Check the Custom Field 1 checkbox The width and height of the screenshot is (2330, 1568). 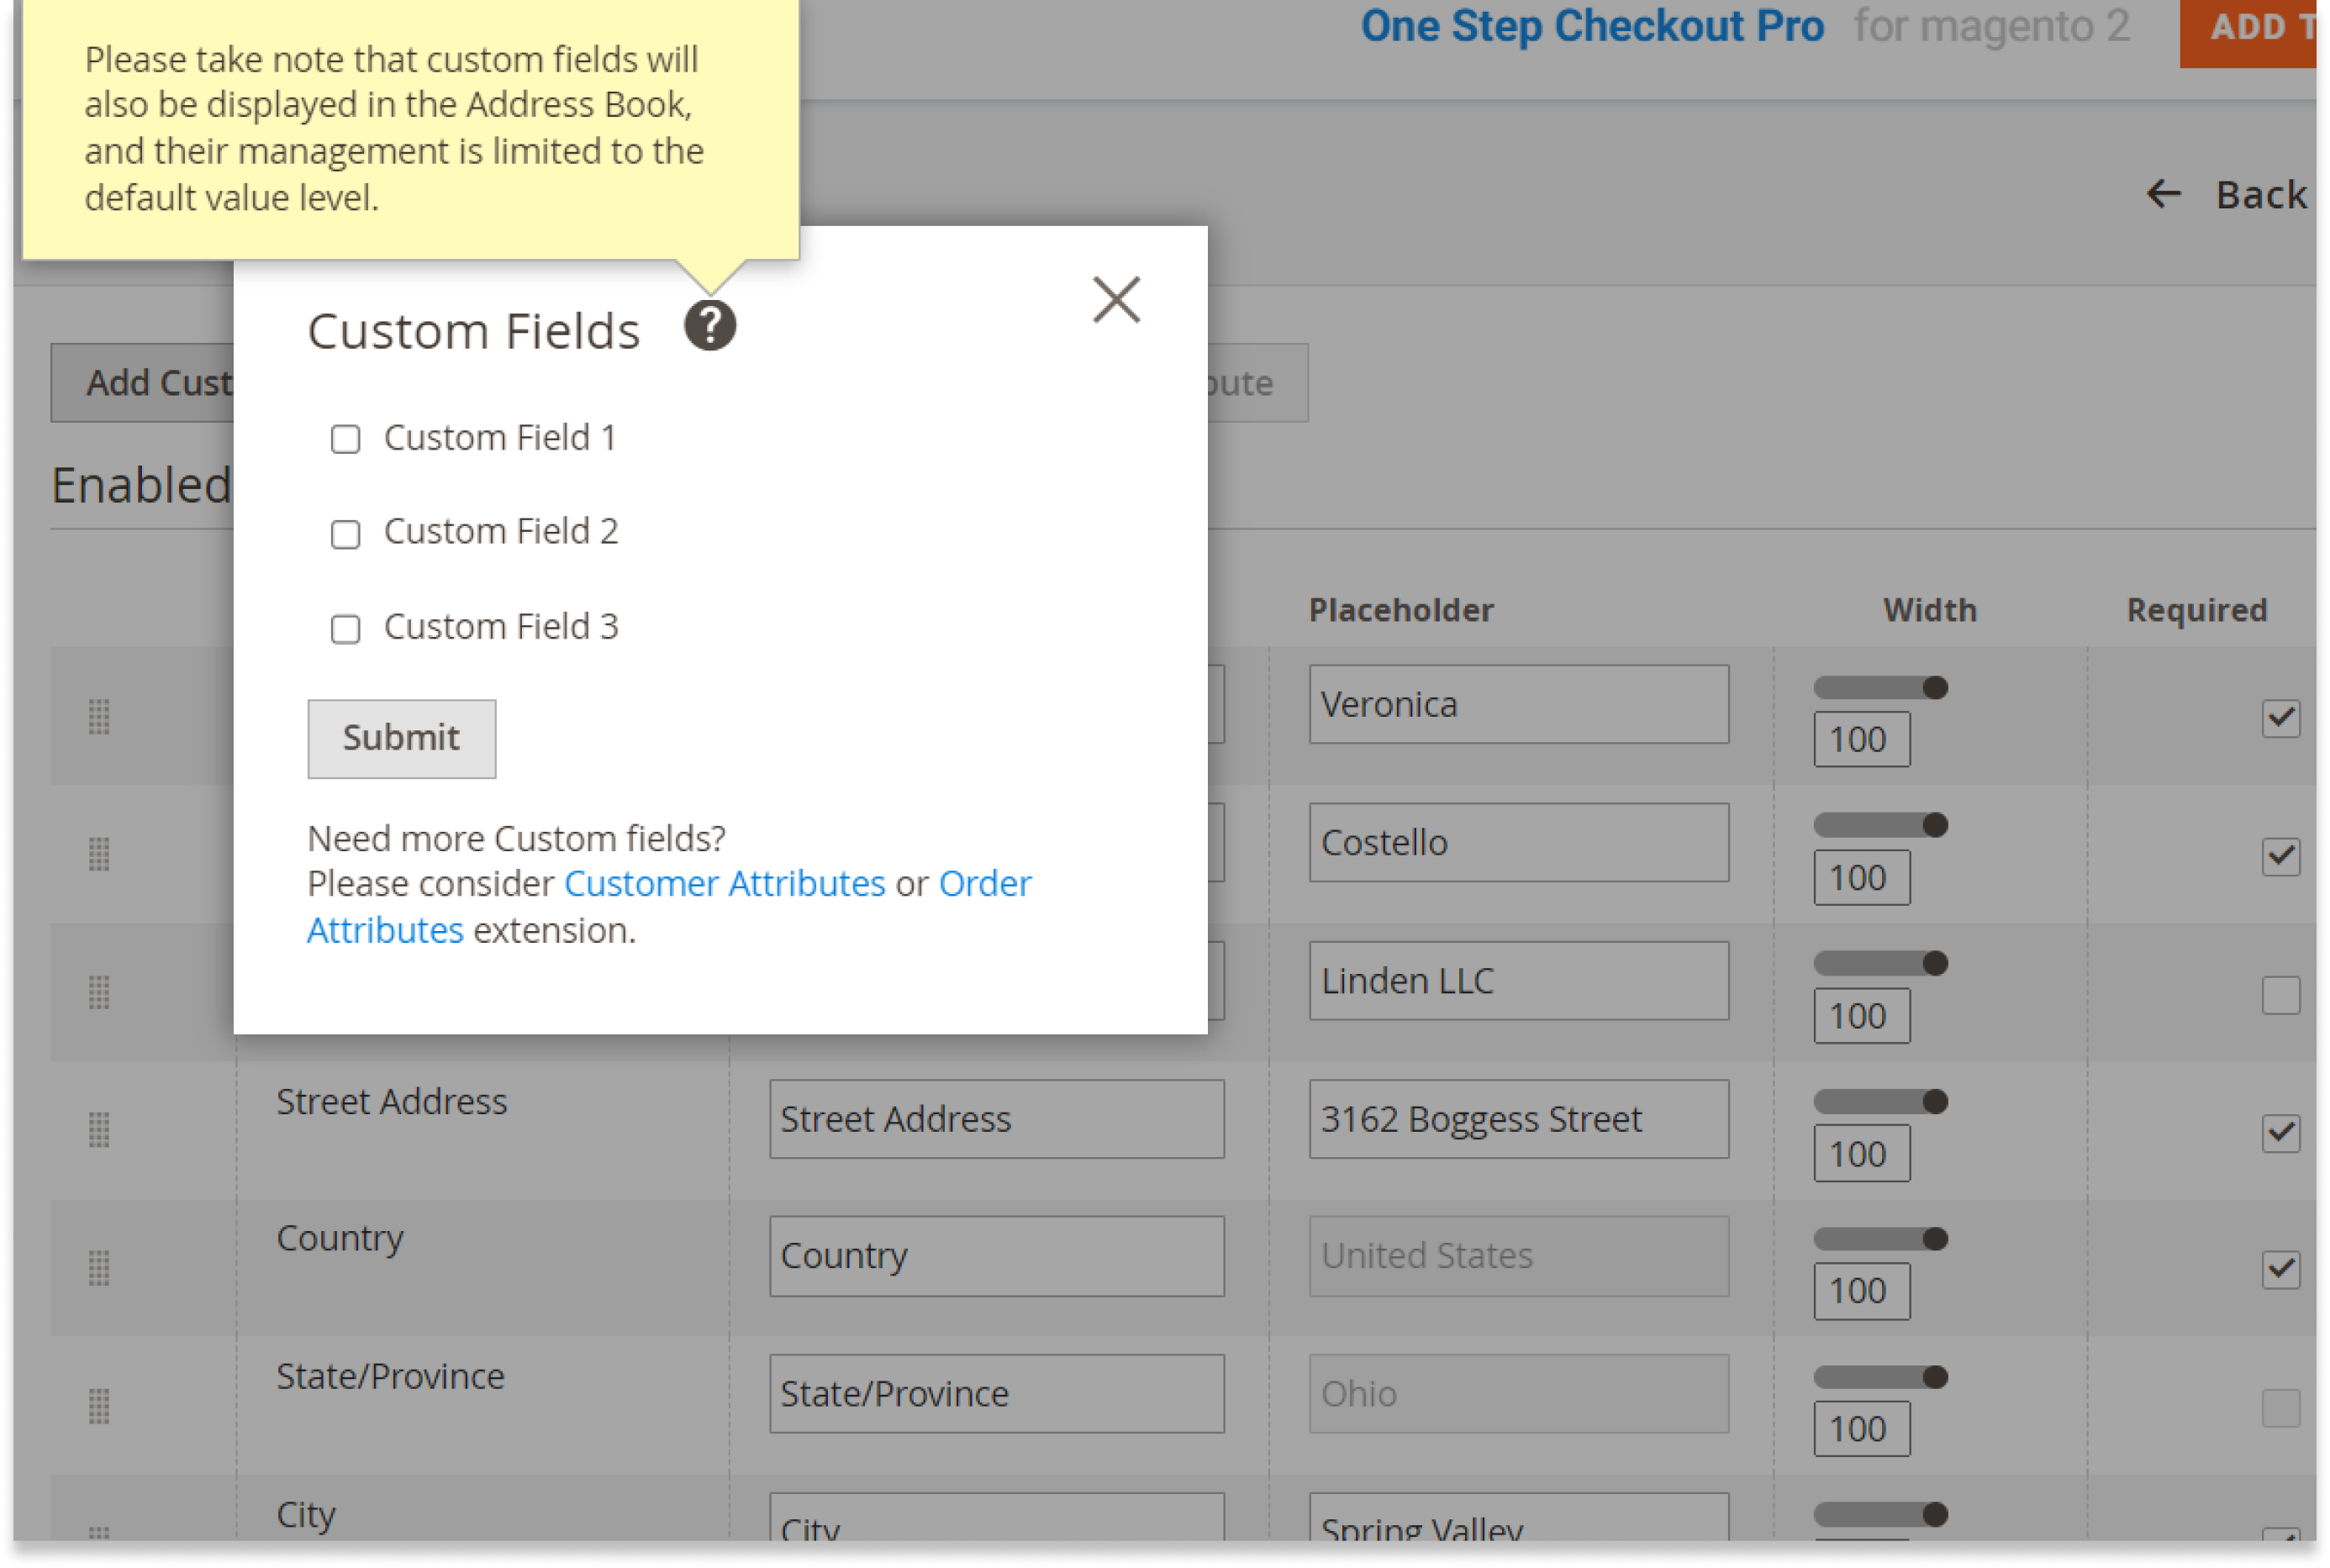[345, 439]
